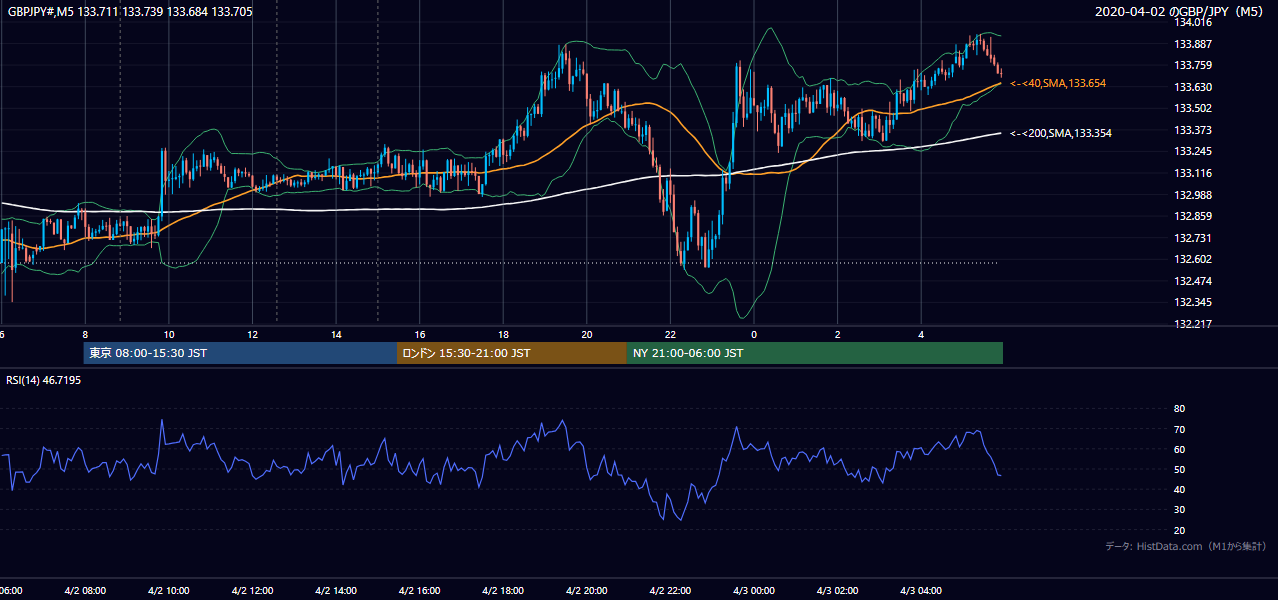Click the HistData.com data source credit

(1186, 546)
